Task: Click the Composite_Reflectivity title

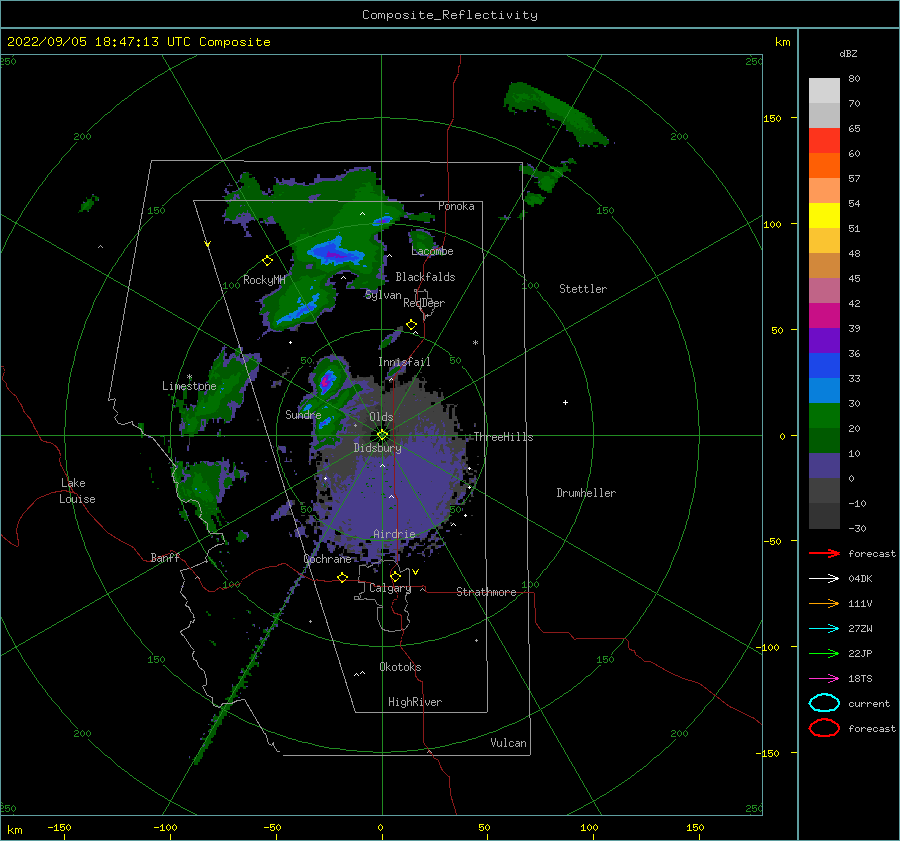Action: point(449,15)
